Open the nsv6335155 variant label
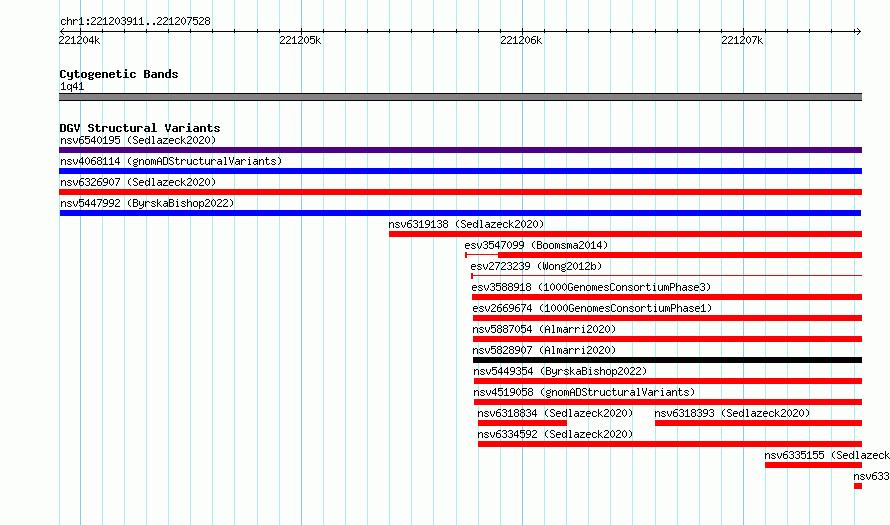 (x=827, y=455)
